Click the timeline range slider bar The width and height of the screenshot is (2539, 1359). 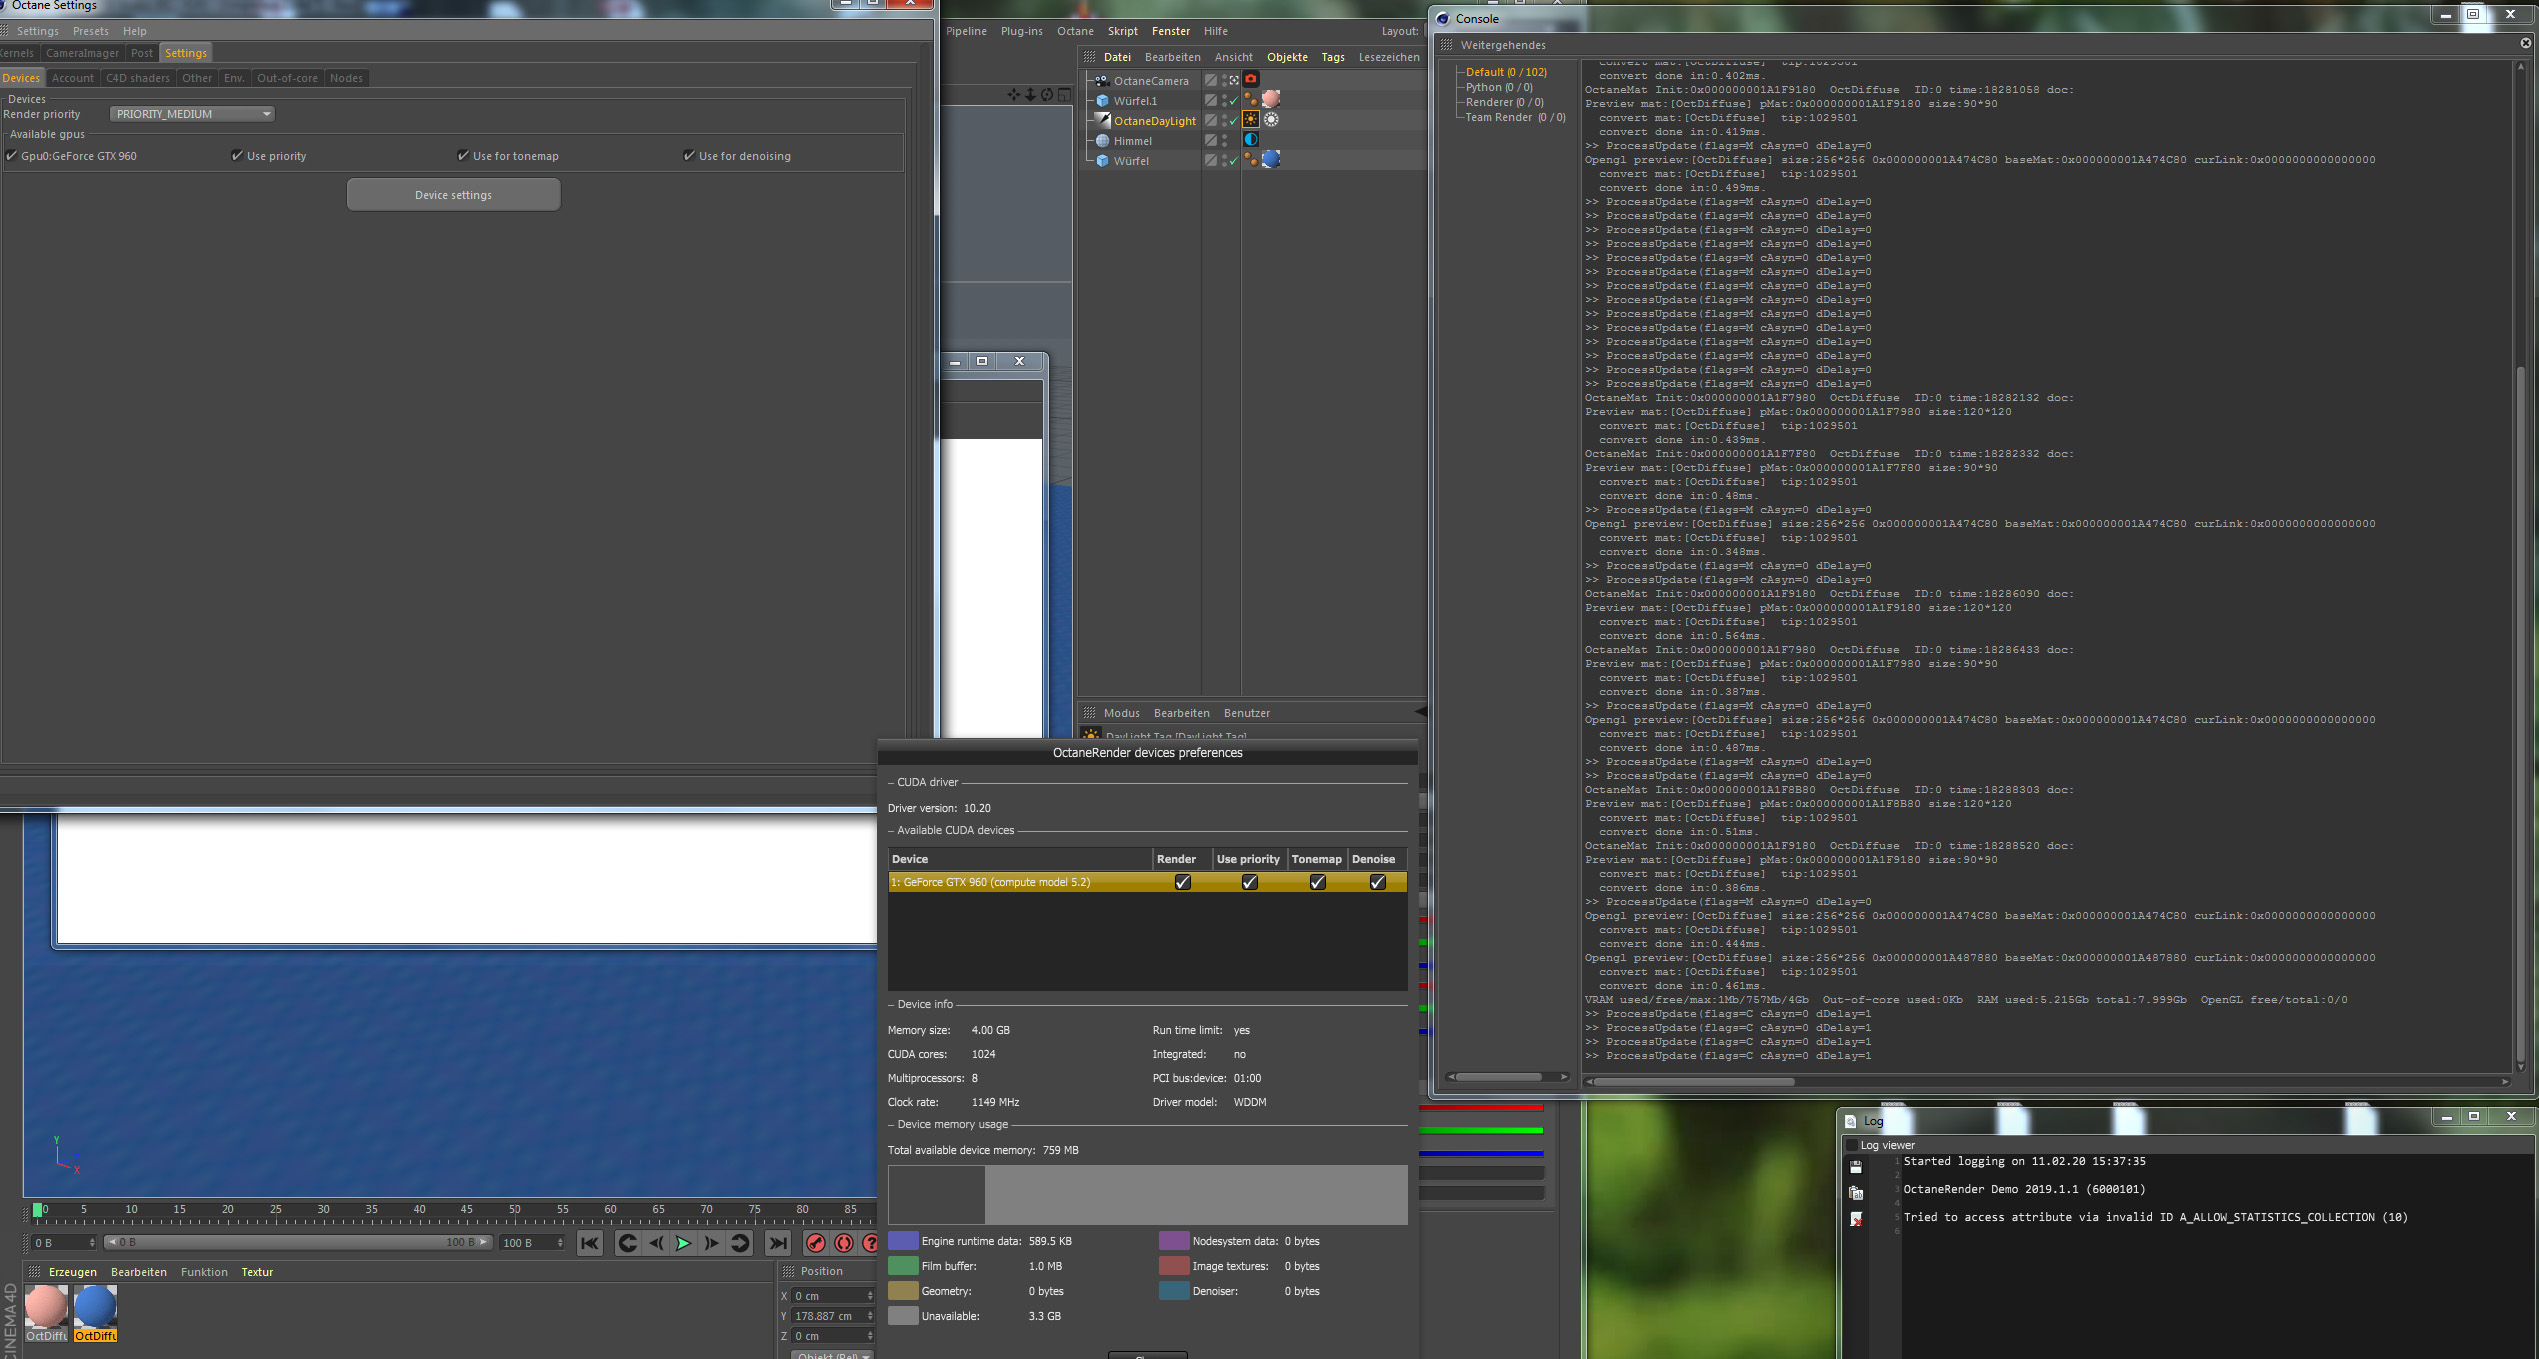click(x=298, y=1242)
